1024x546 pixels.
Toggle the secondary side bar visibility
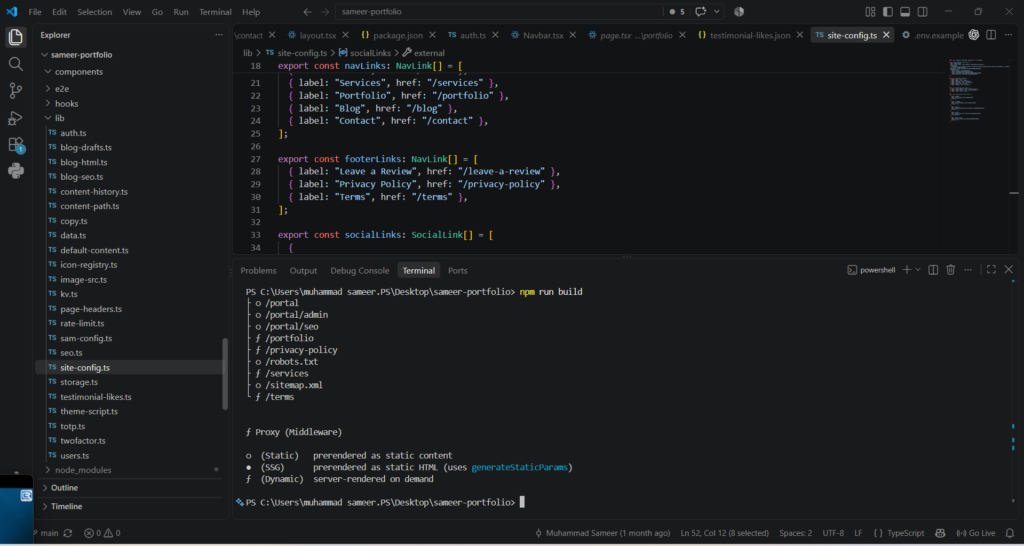922,12
